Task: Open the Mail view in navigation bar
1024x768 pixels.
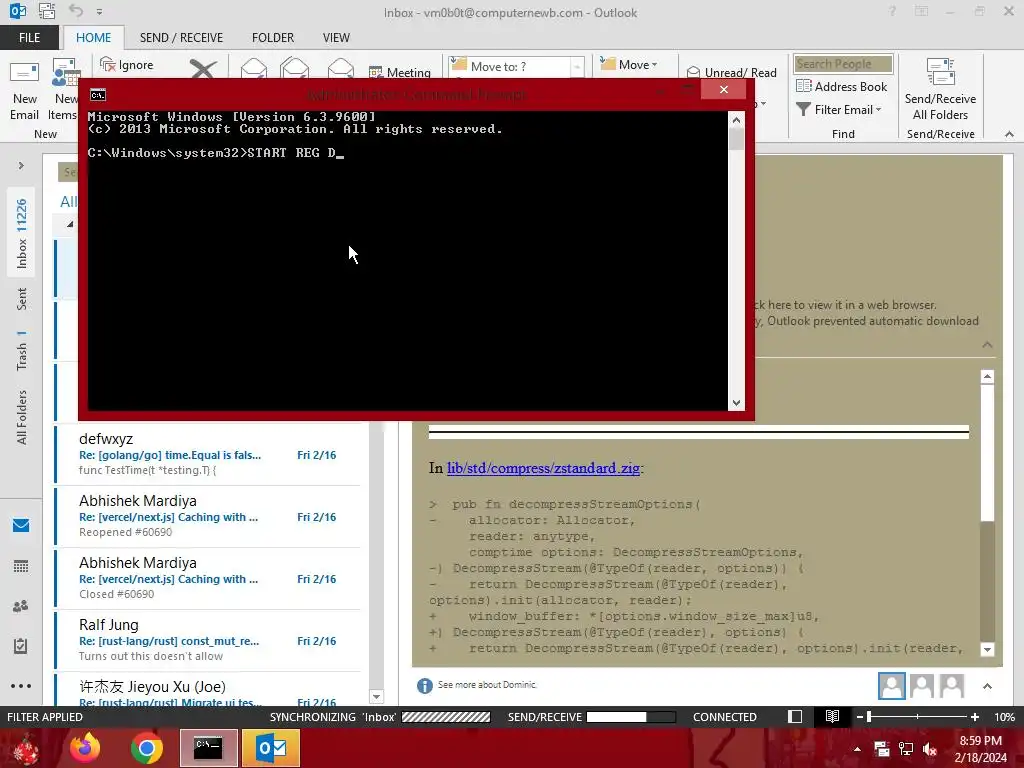Action: [21, 525]
